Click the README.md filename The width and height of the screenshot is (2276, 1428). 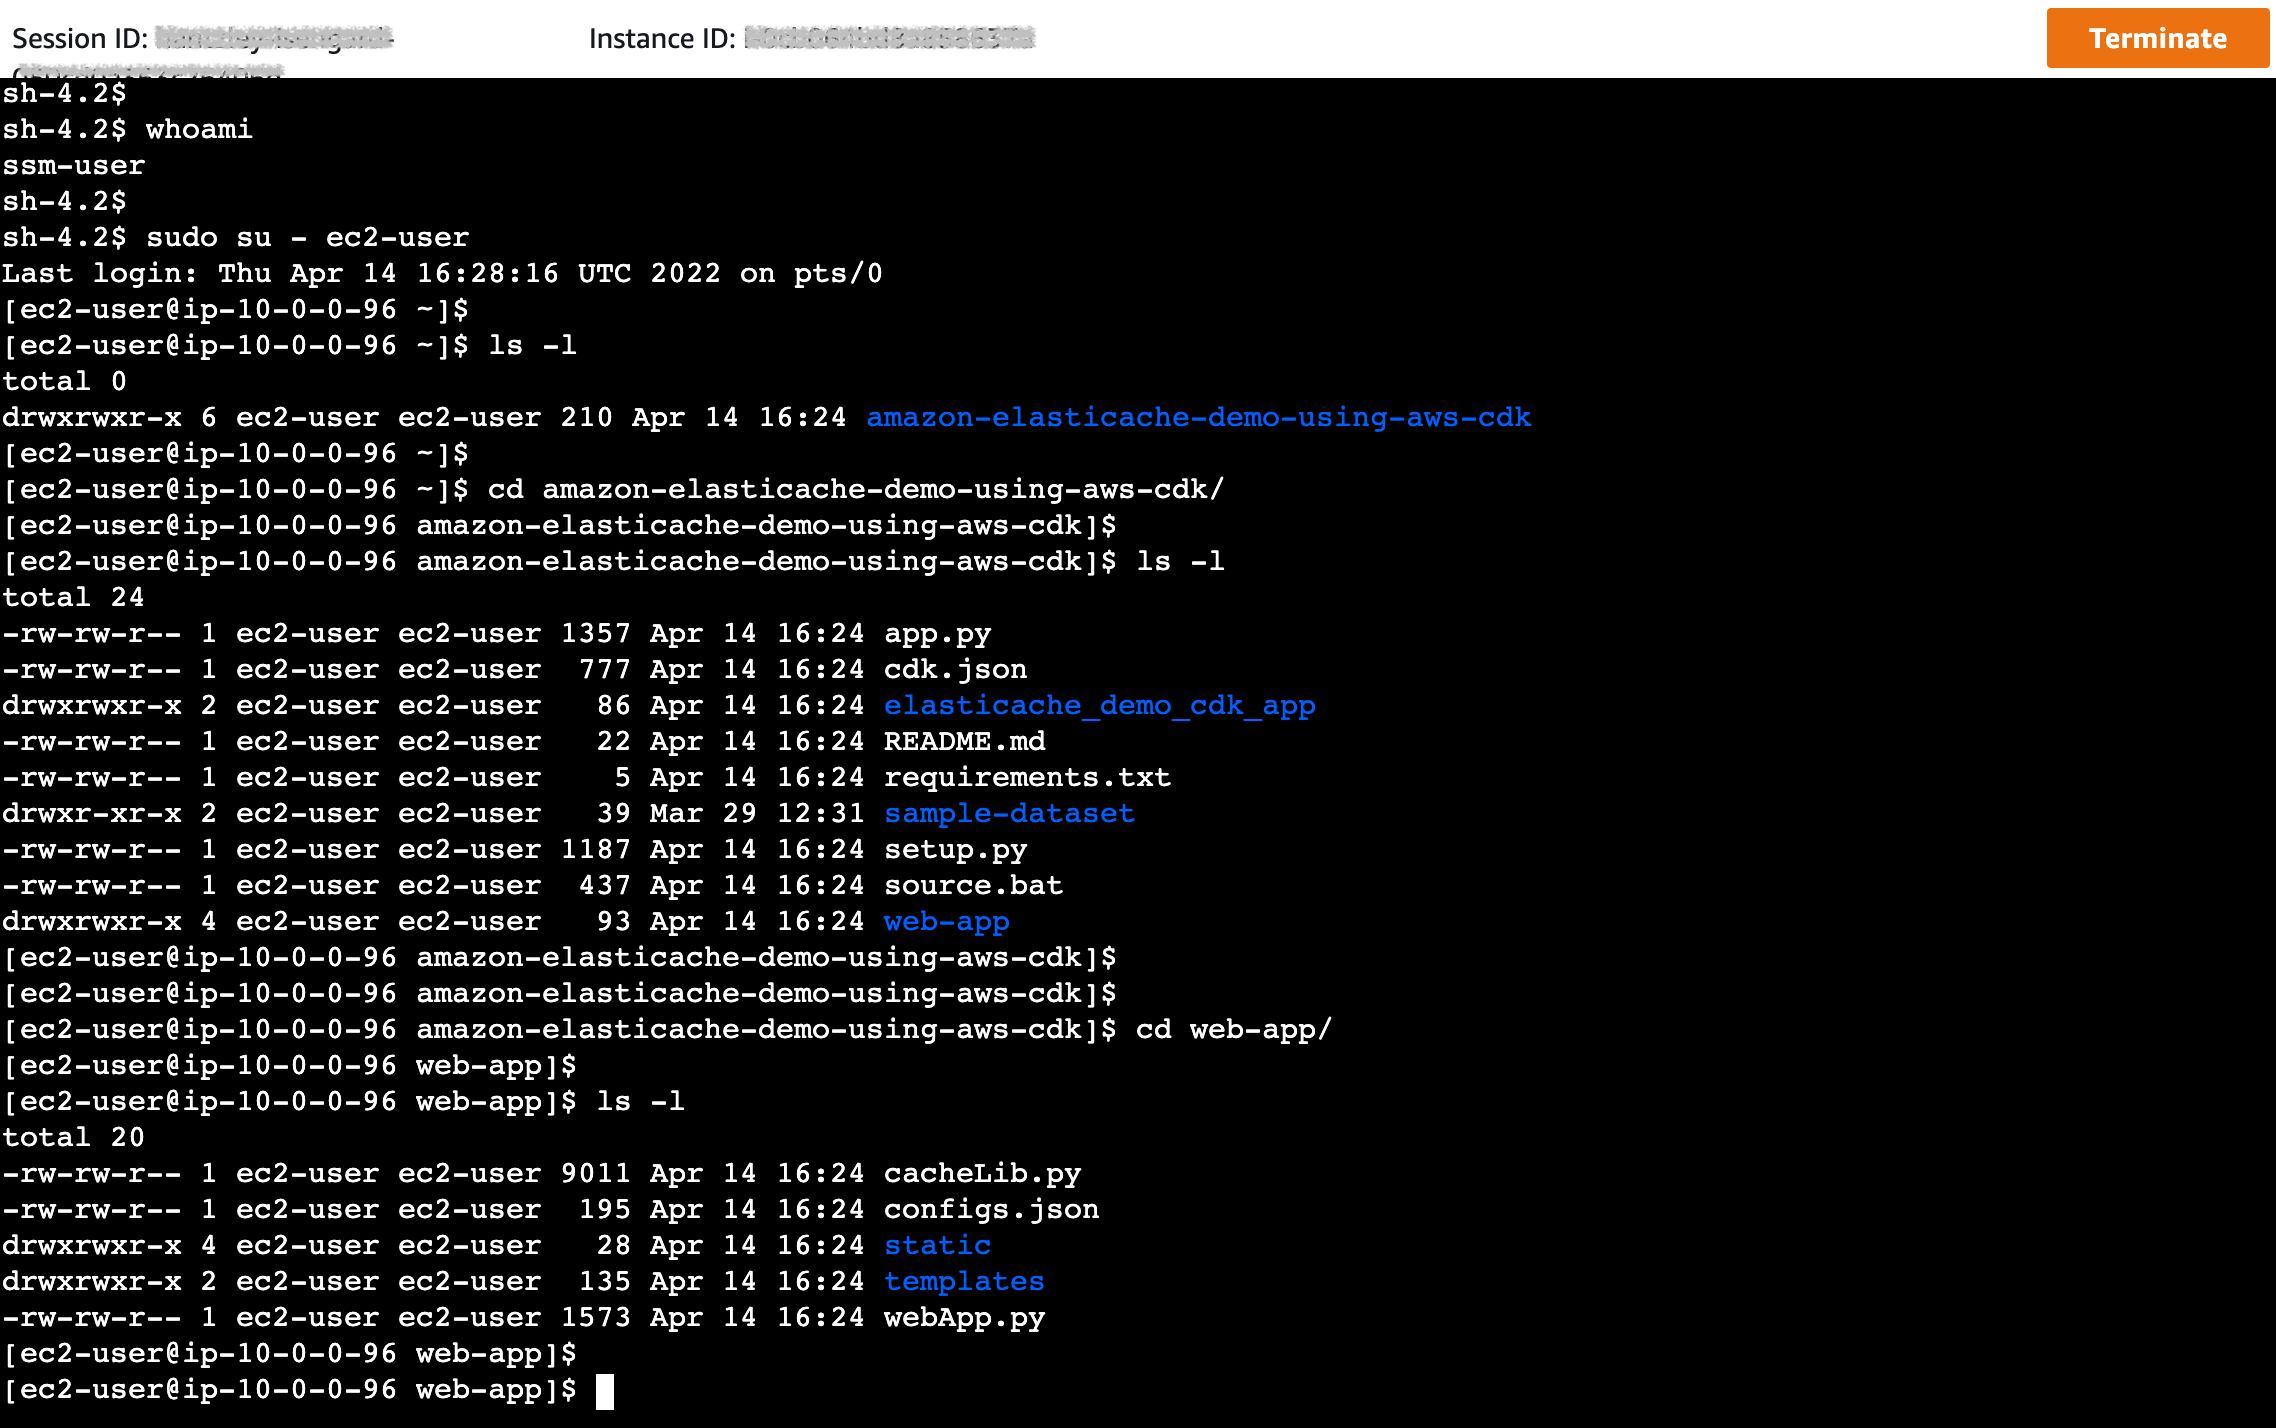(964, 741)
